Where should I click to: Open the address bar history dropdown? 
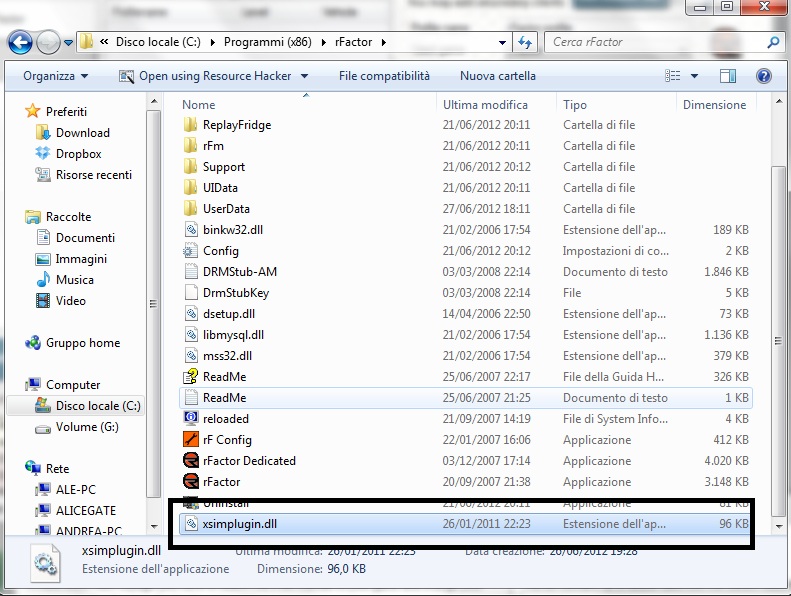(x=502, y=42)
